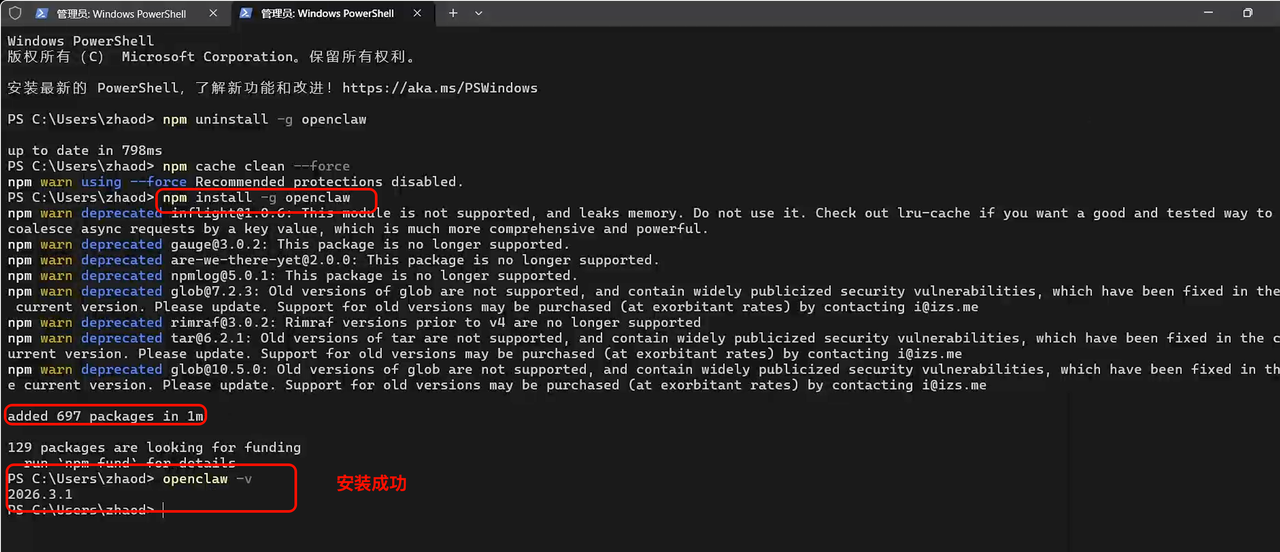Screen dimensions: 1280x552
Task: Click the second tab's PowerShell icon
Action: [x=246, y=13]
